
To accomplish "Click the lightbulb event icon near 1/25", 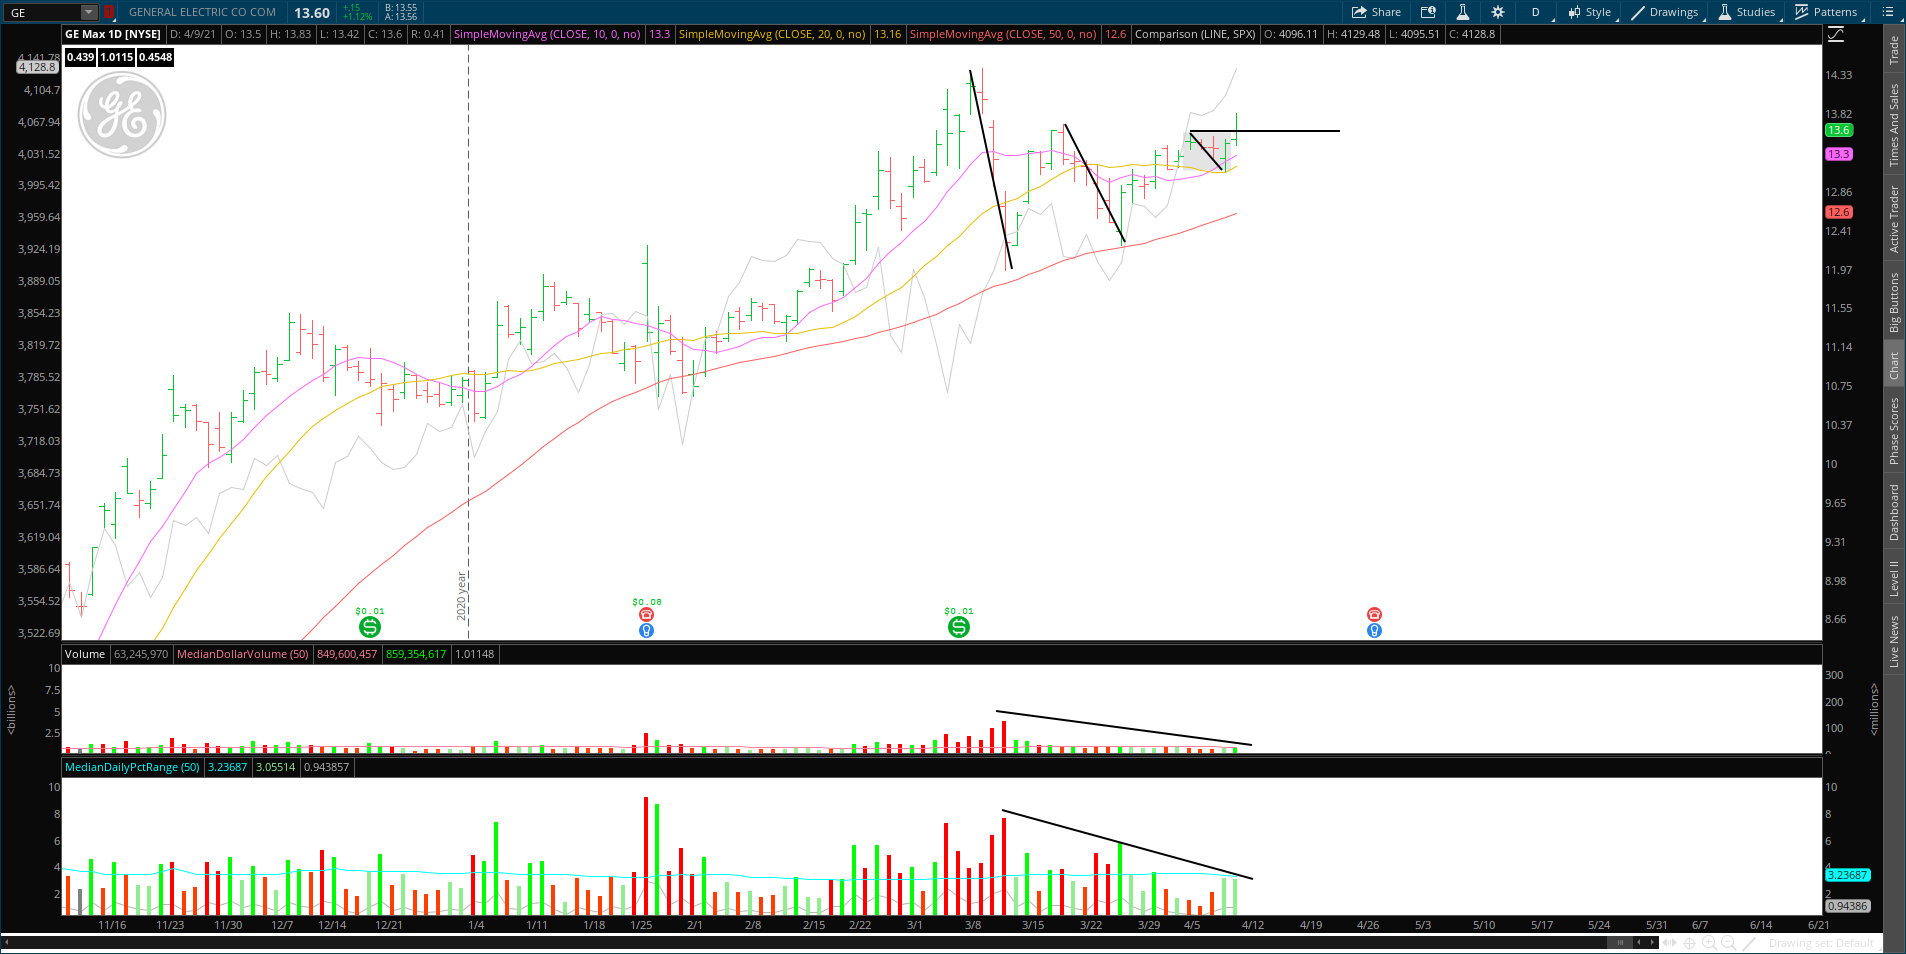I will pyautogui.click(x=646, y=630).
